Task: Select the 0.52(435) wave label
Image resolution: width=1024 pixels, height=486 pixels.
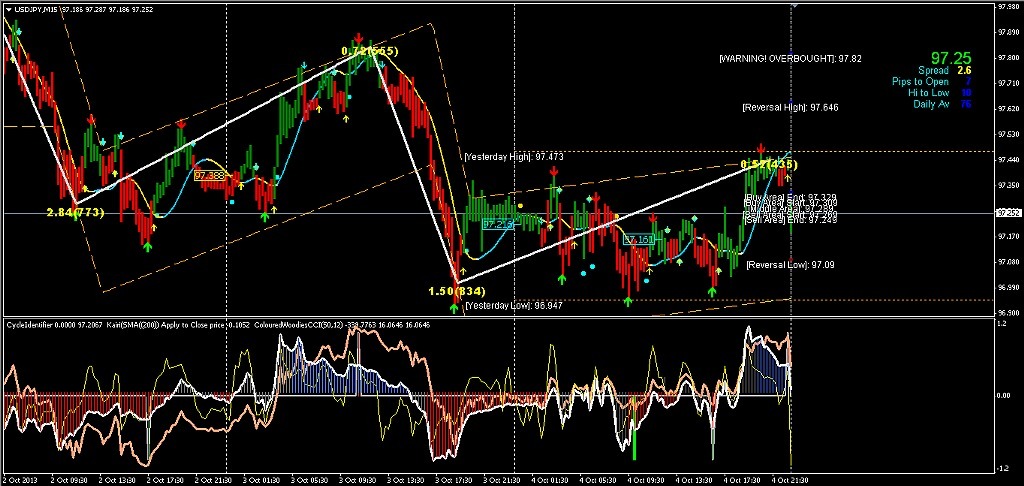Action: coord(769,164)
